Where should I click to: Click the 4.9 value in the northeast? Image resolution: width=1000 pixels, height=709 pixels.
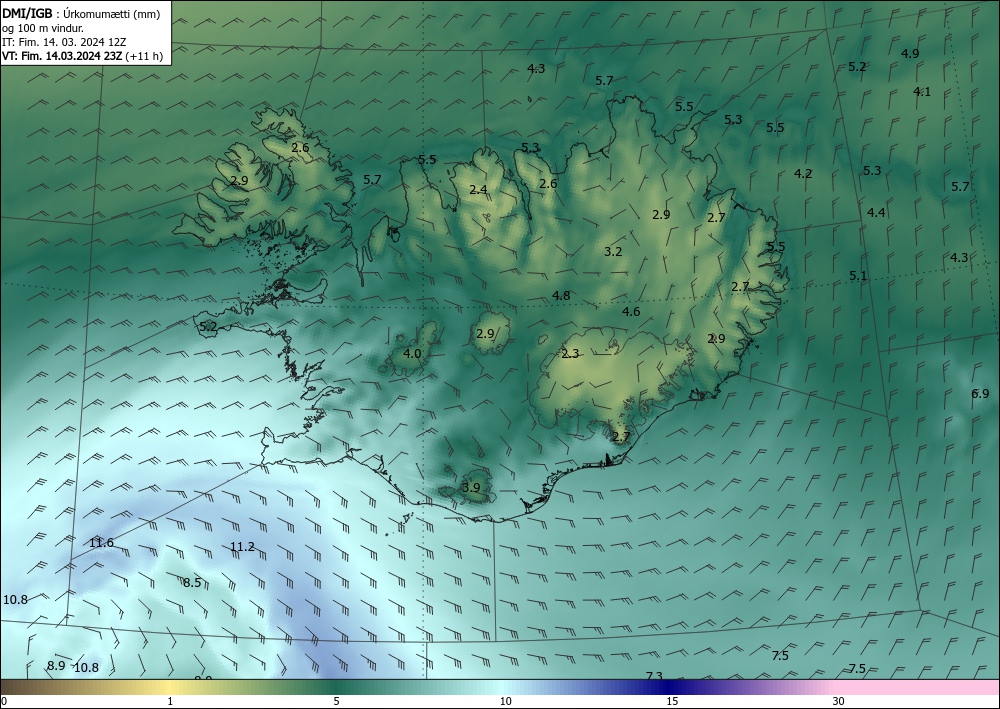[x=910, y=54]
